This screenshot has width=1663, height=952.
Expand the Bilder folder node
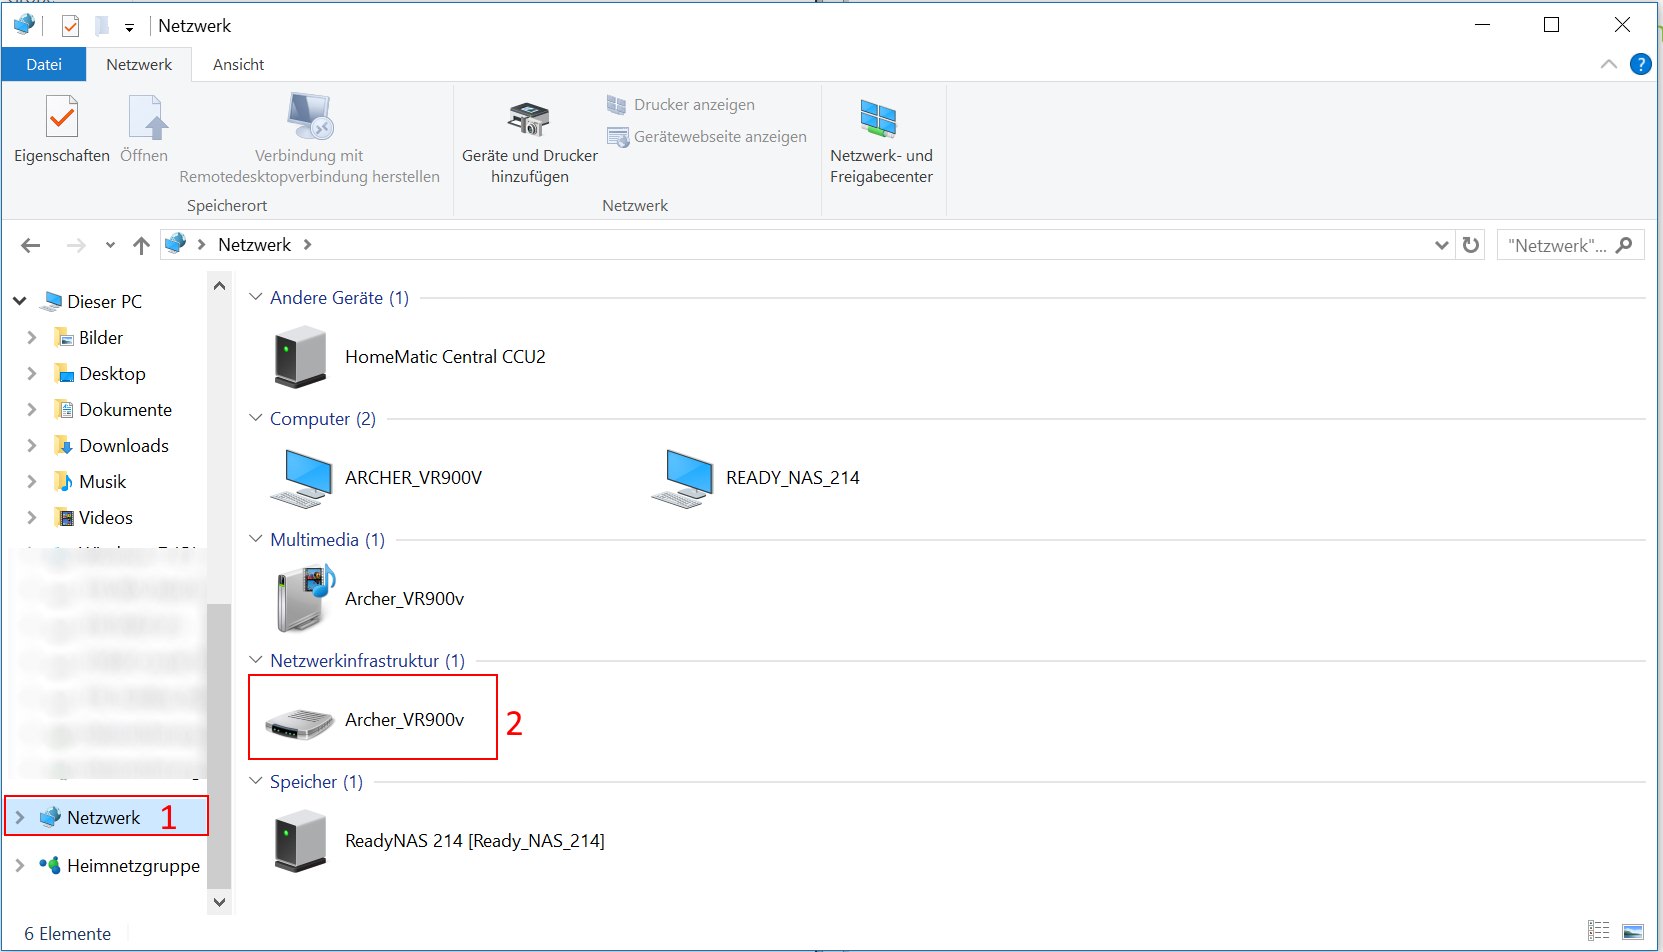pos(31,337)
